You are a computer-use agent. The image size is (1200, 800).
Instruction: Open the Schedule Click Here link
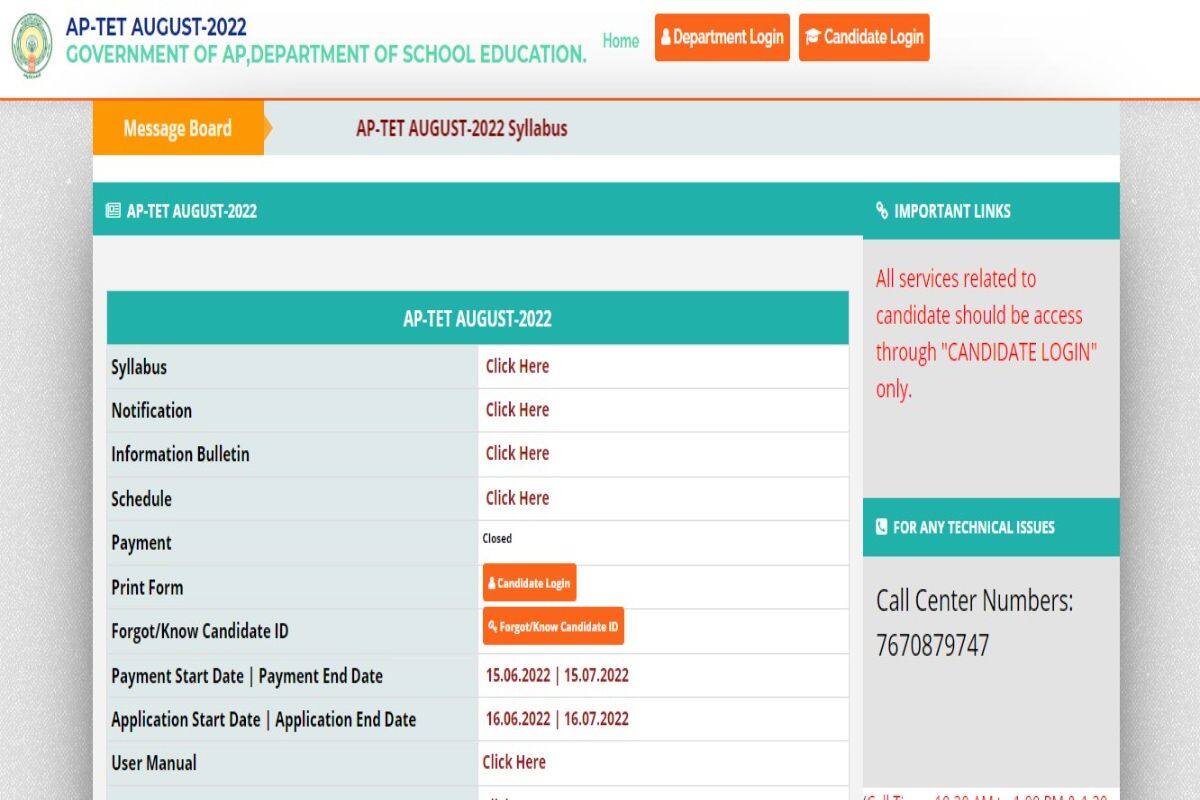(x=517, y=498)
